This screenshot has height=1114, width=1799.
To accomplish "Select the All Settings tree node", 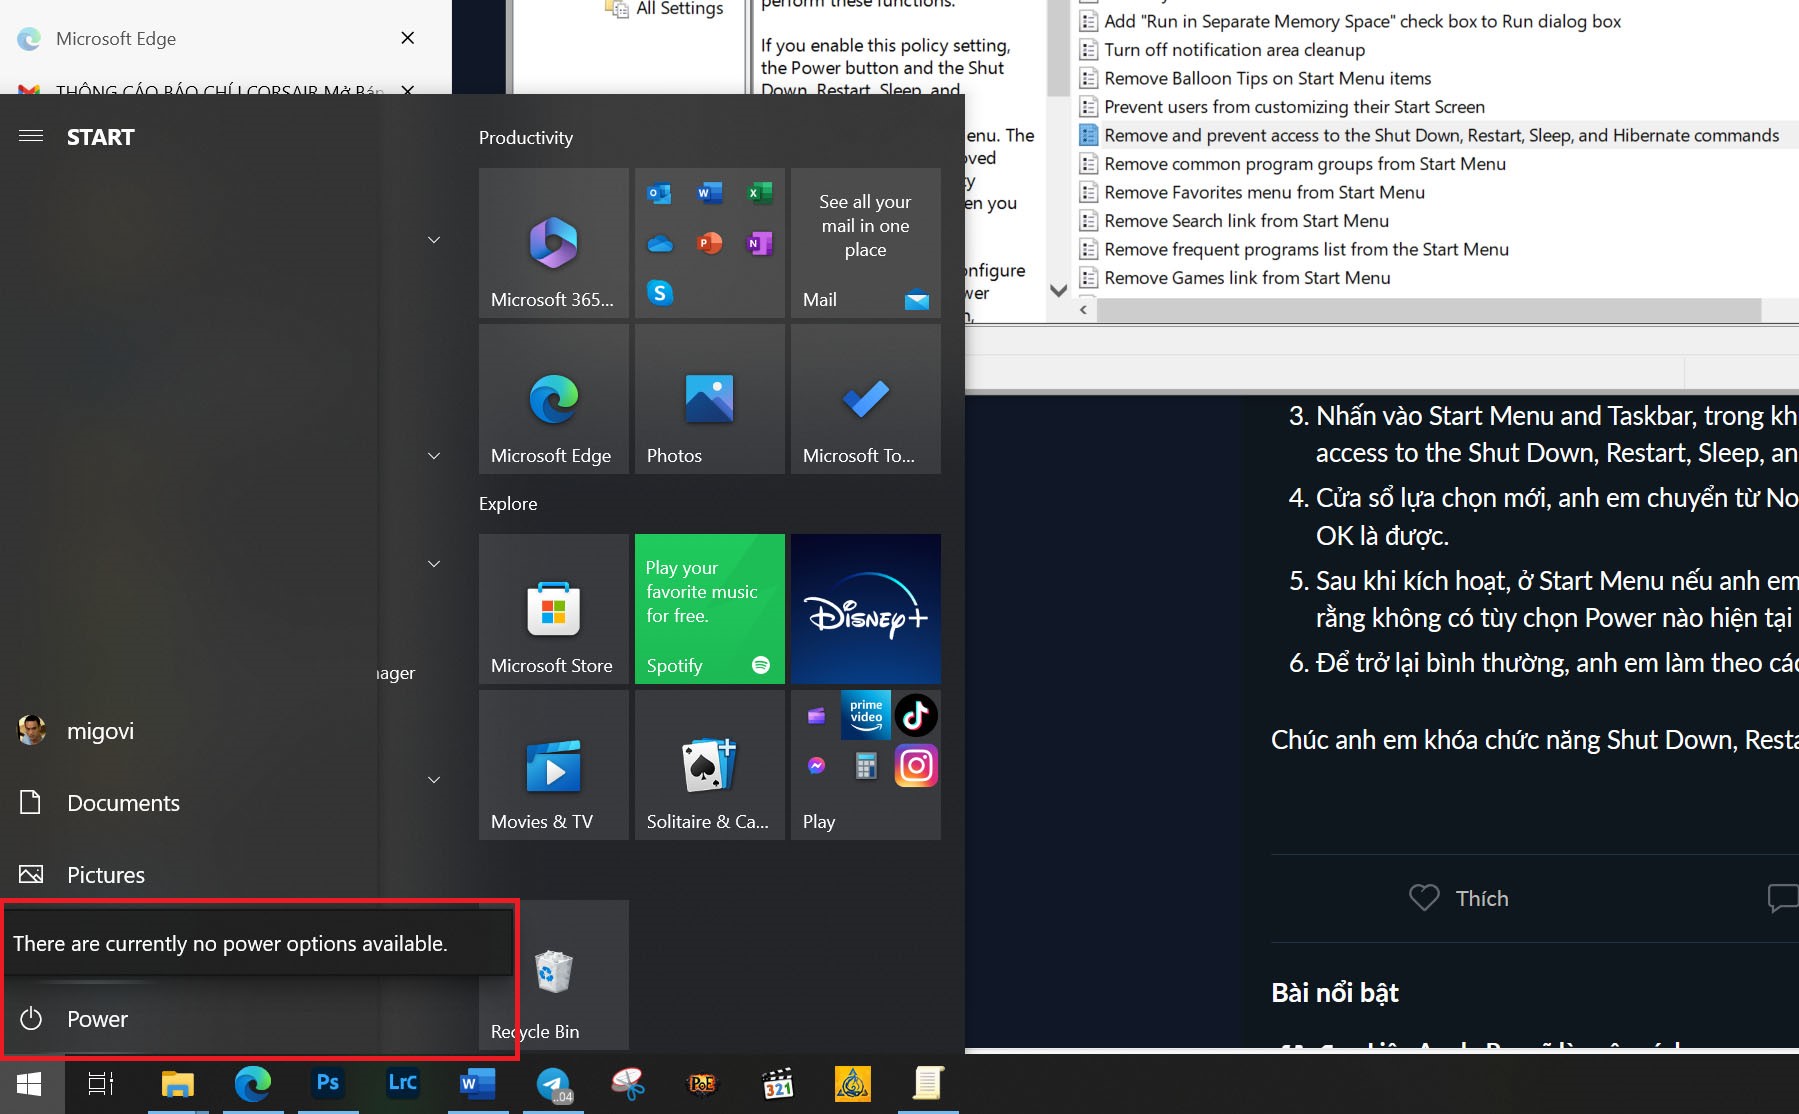I will click(679, 9).
